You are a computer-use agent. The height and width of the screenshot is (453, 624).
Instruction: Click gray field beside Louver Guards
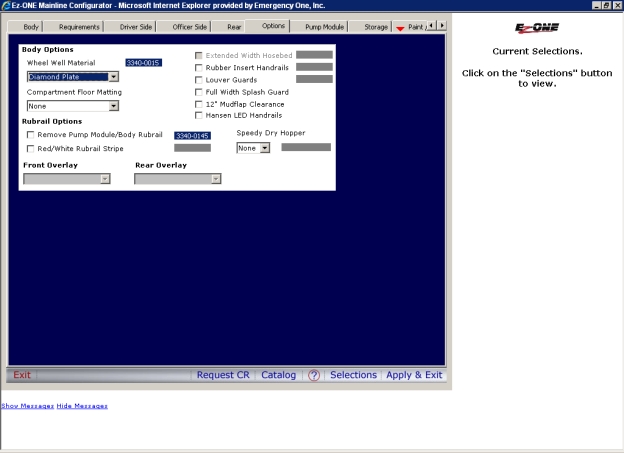click(314, 79)
